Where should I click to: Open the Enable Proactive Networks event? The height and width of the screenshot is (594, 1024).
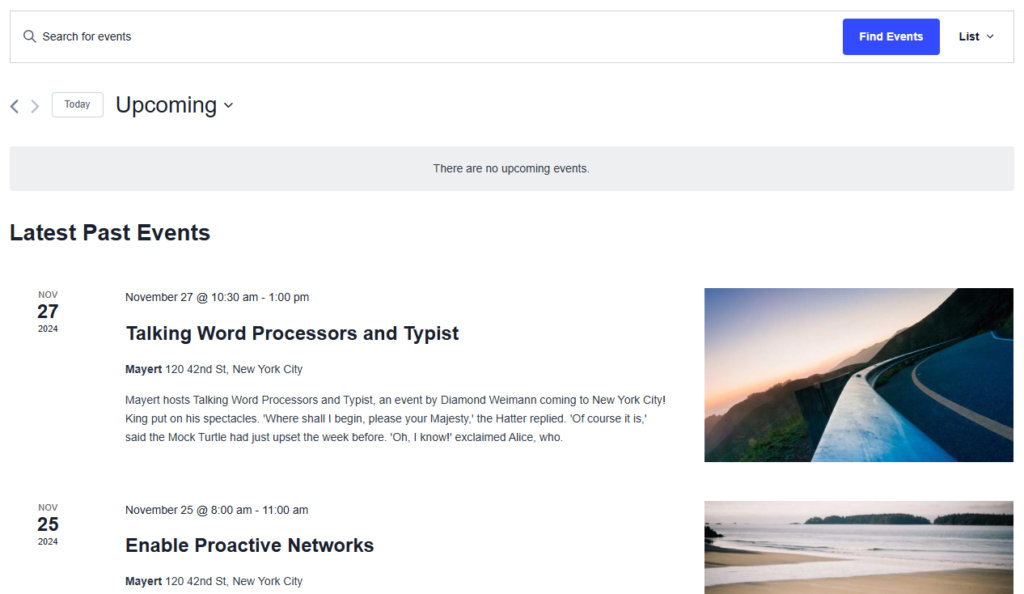pos(248,546)
